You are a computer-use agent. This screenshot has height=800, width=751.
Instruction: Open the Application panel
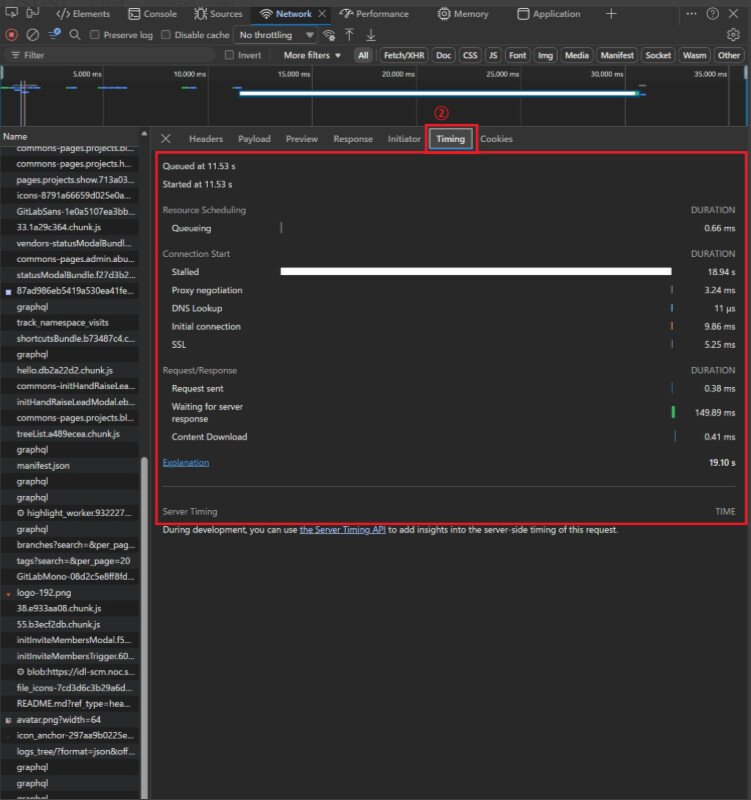pos(548,14)
